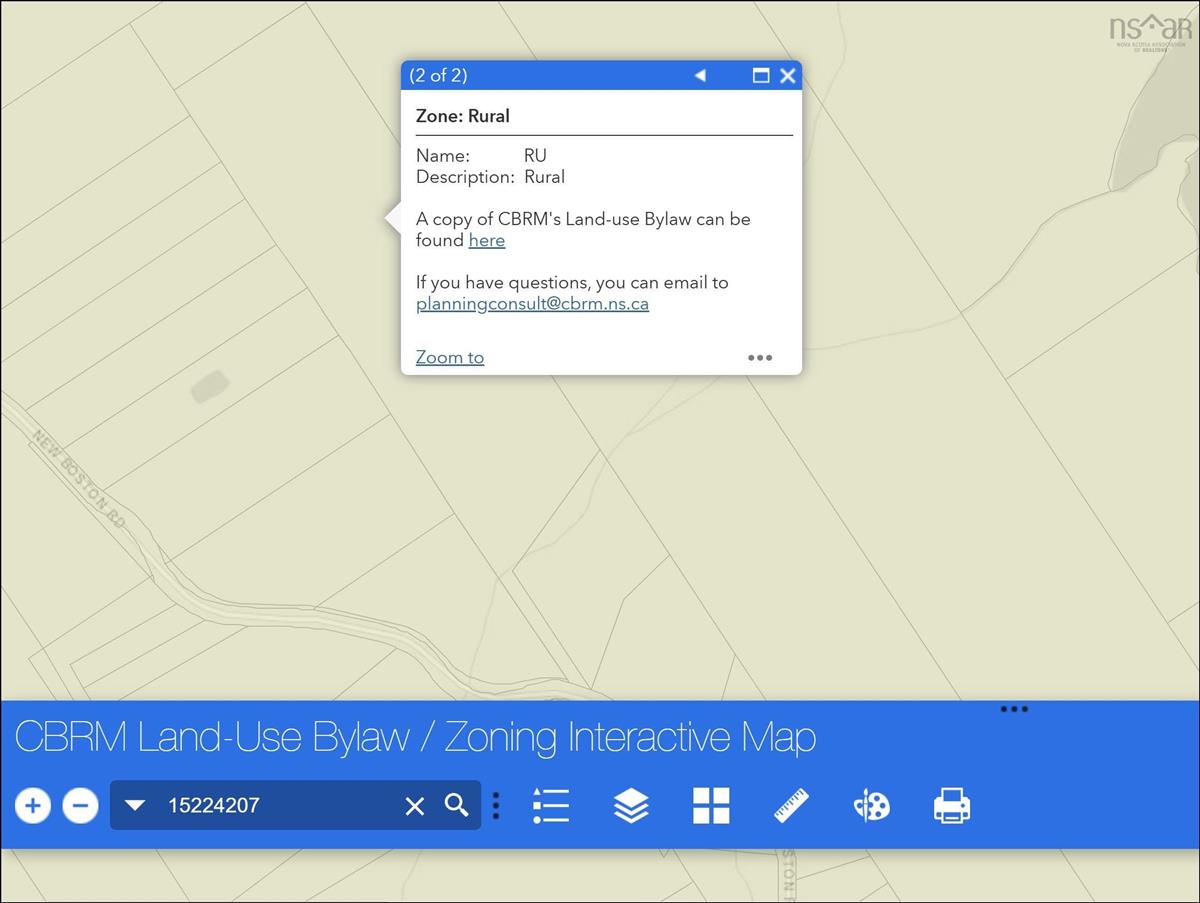Open the Layer List widget
1200x903 pixels.
pos(631,805)
